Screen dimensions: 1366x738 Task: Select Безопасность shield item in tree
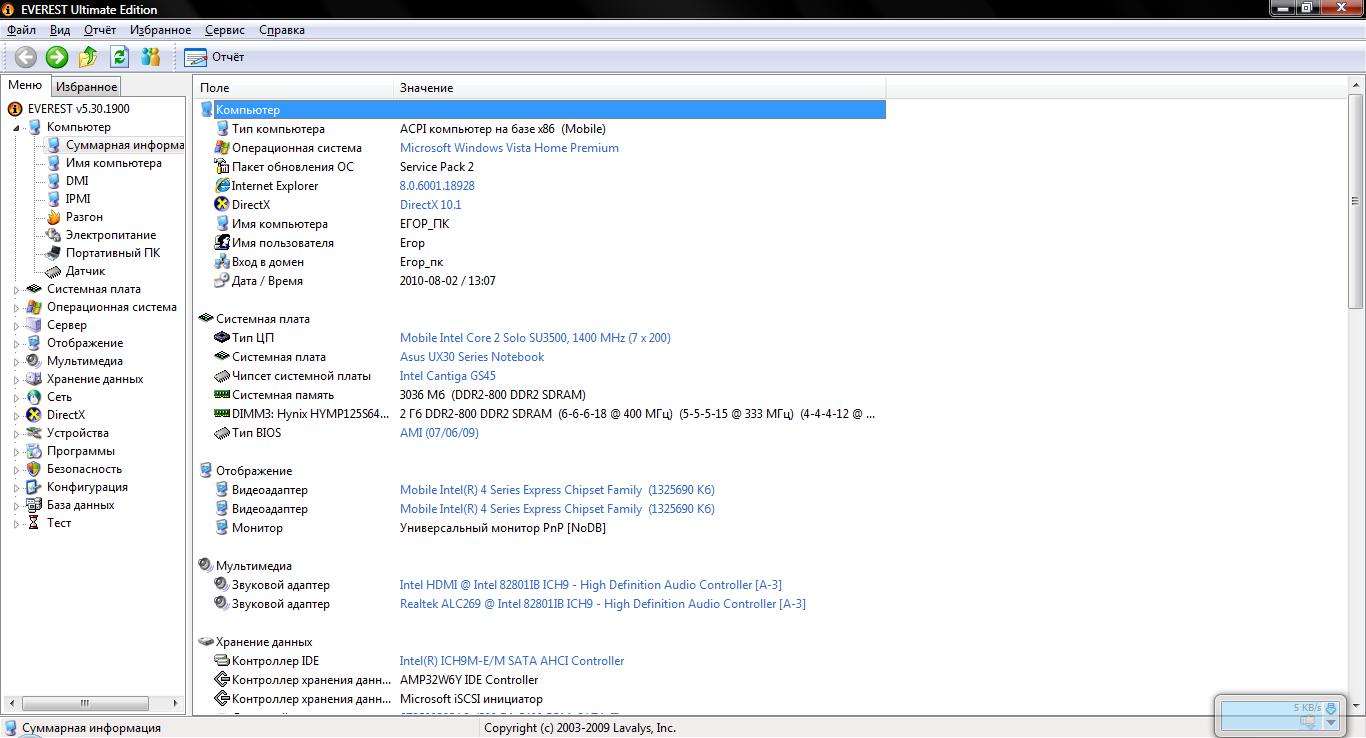coord(35,469)
